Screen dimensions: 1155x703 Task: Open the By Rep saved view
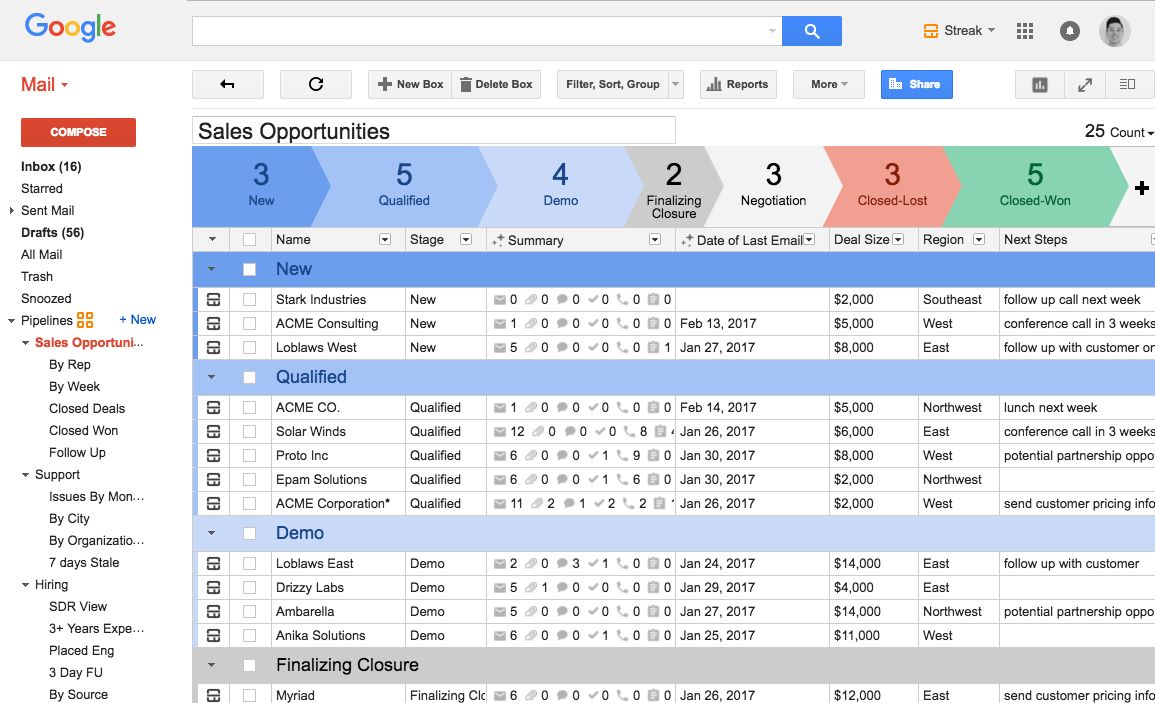click(x=70, y=364)
